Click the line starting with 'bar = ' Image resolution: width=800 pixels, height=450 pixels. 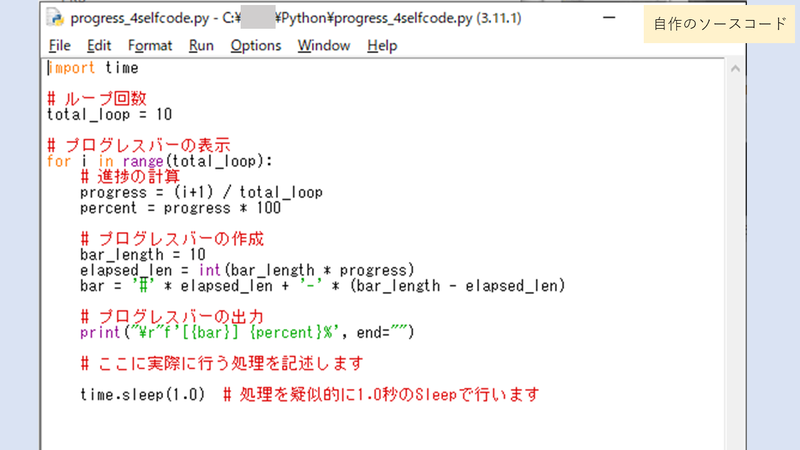coord(323,286)
